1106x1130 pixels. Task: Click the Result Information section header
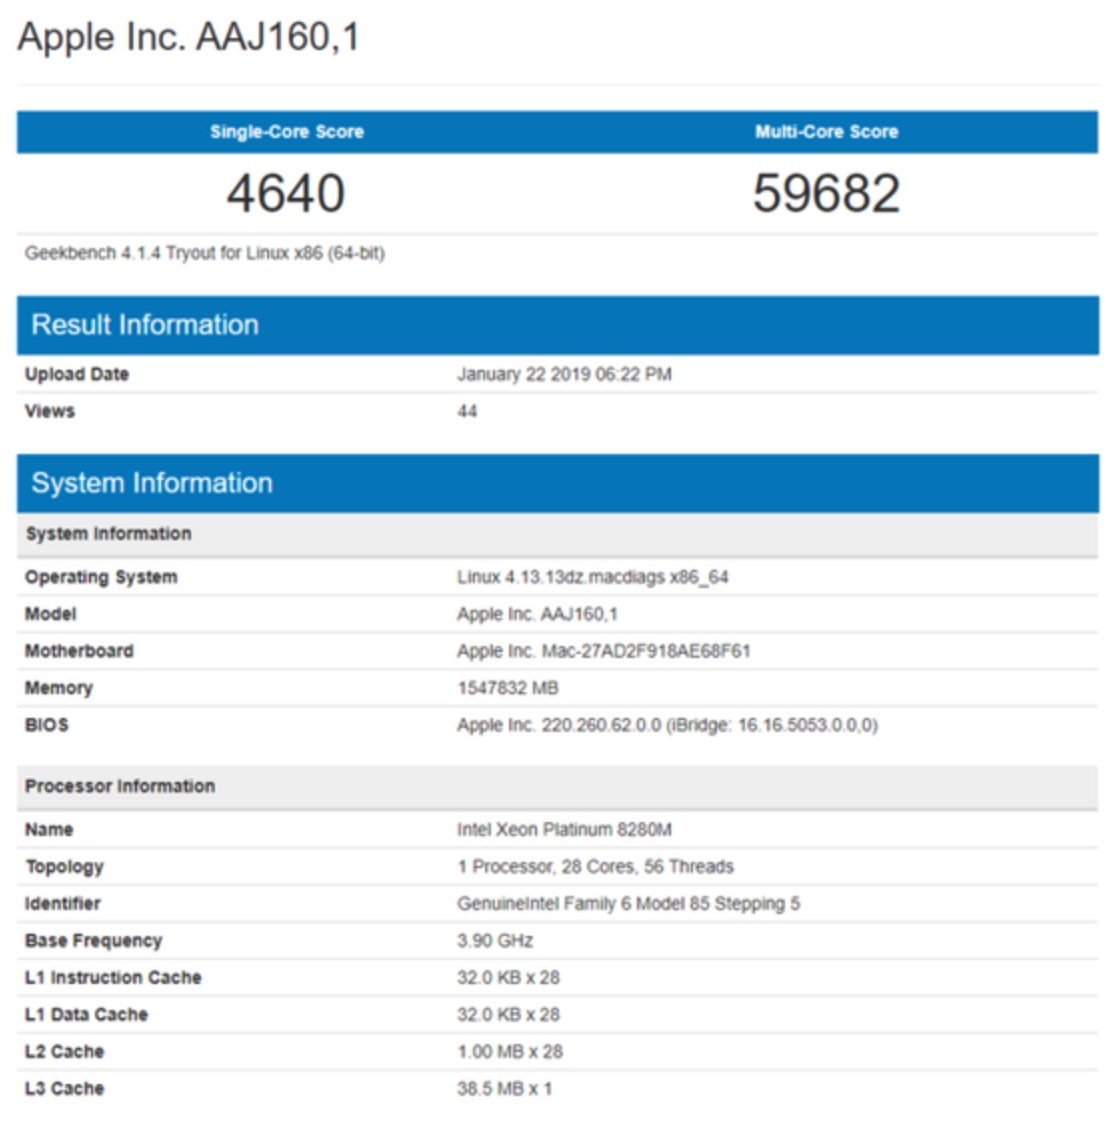click(558, 325)
